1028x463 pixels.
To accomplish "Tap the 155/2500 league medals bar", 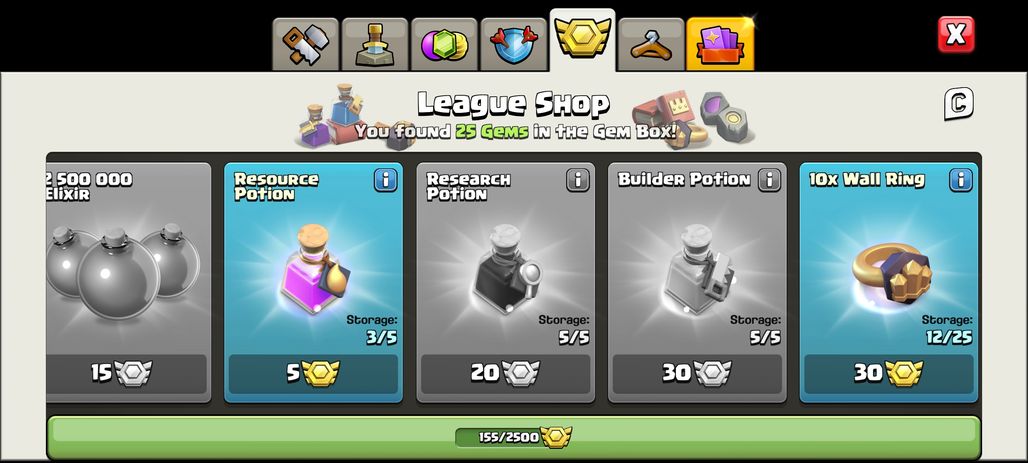I will point(514,437).
